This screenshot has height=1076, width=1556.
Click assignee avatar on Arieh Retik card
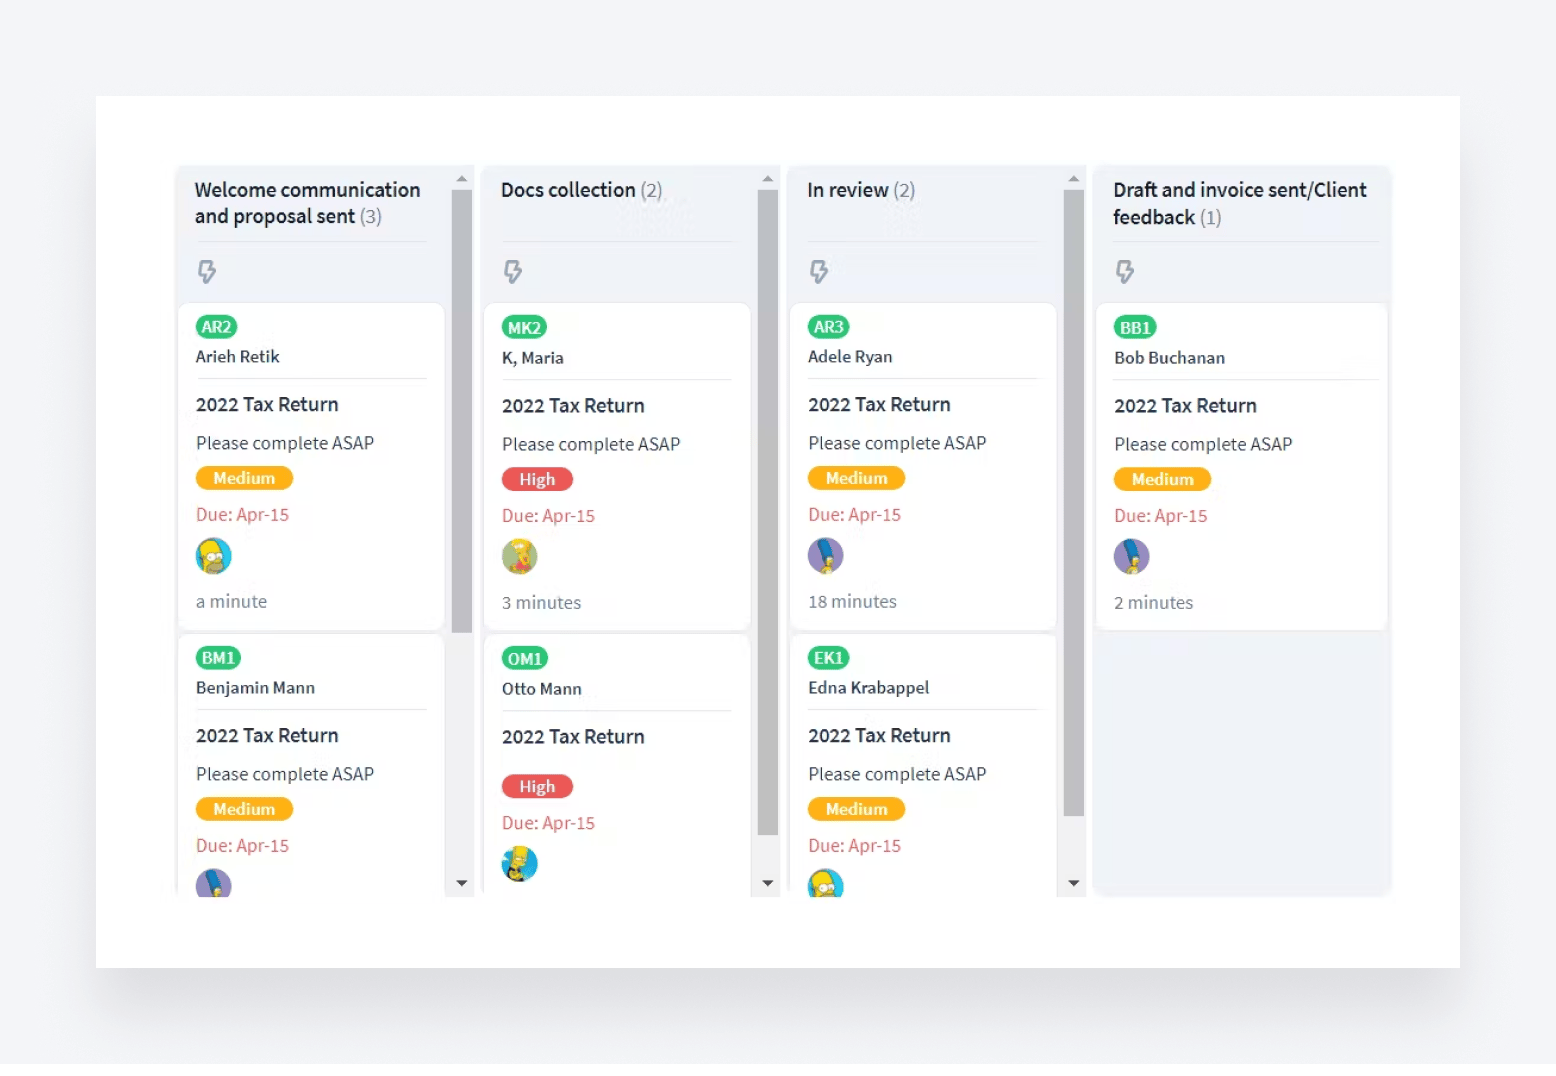[214, 556]
